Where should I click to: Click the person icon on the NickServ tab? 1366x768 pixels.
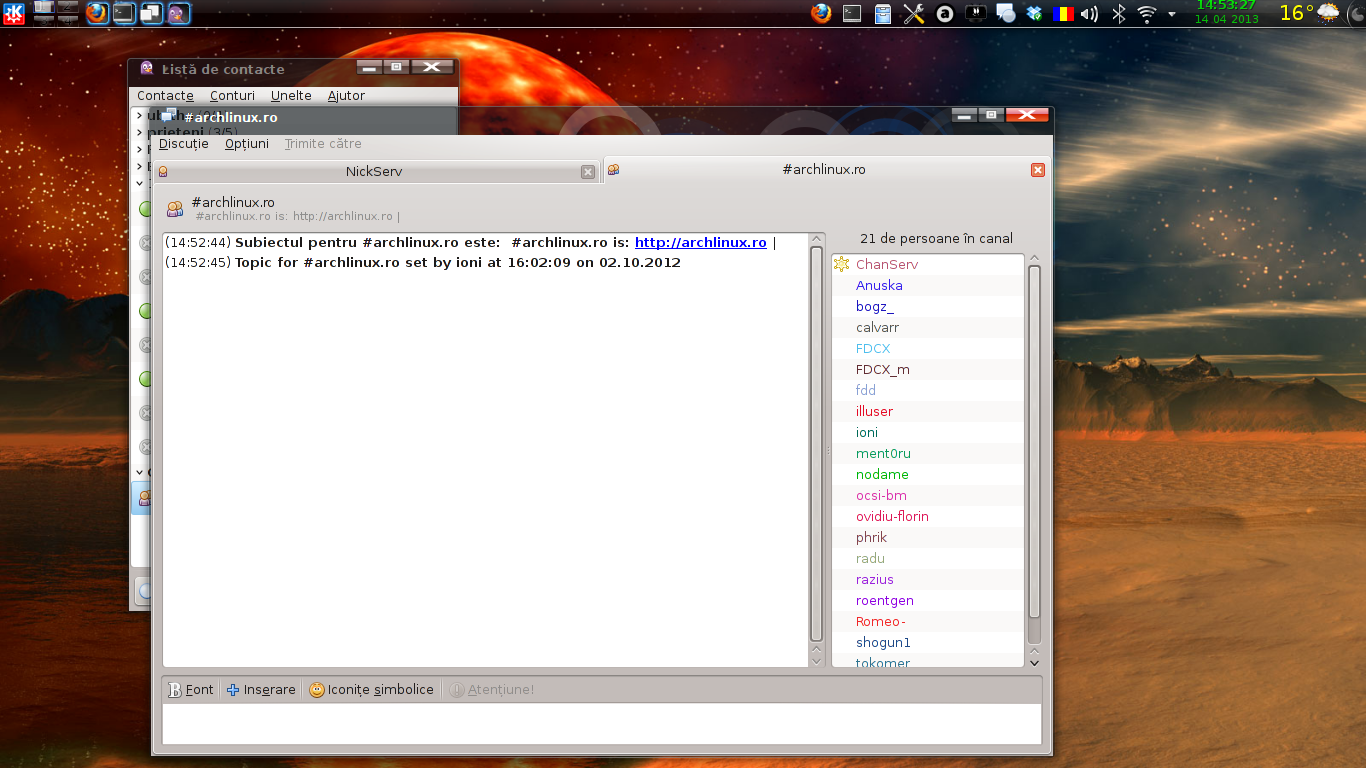pos(163,171)
